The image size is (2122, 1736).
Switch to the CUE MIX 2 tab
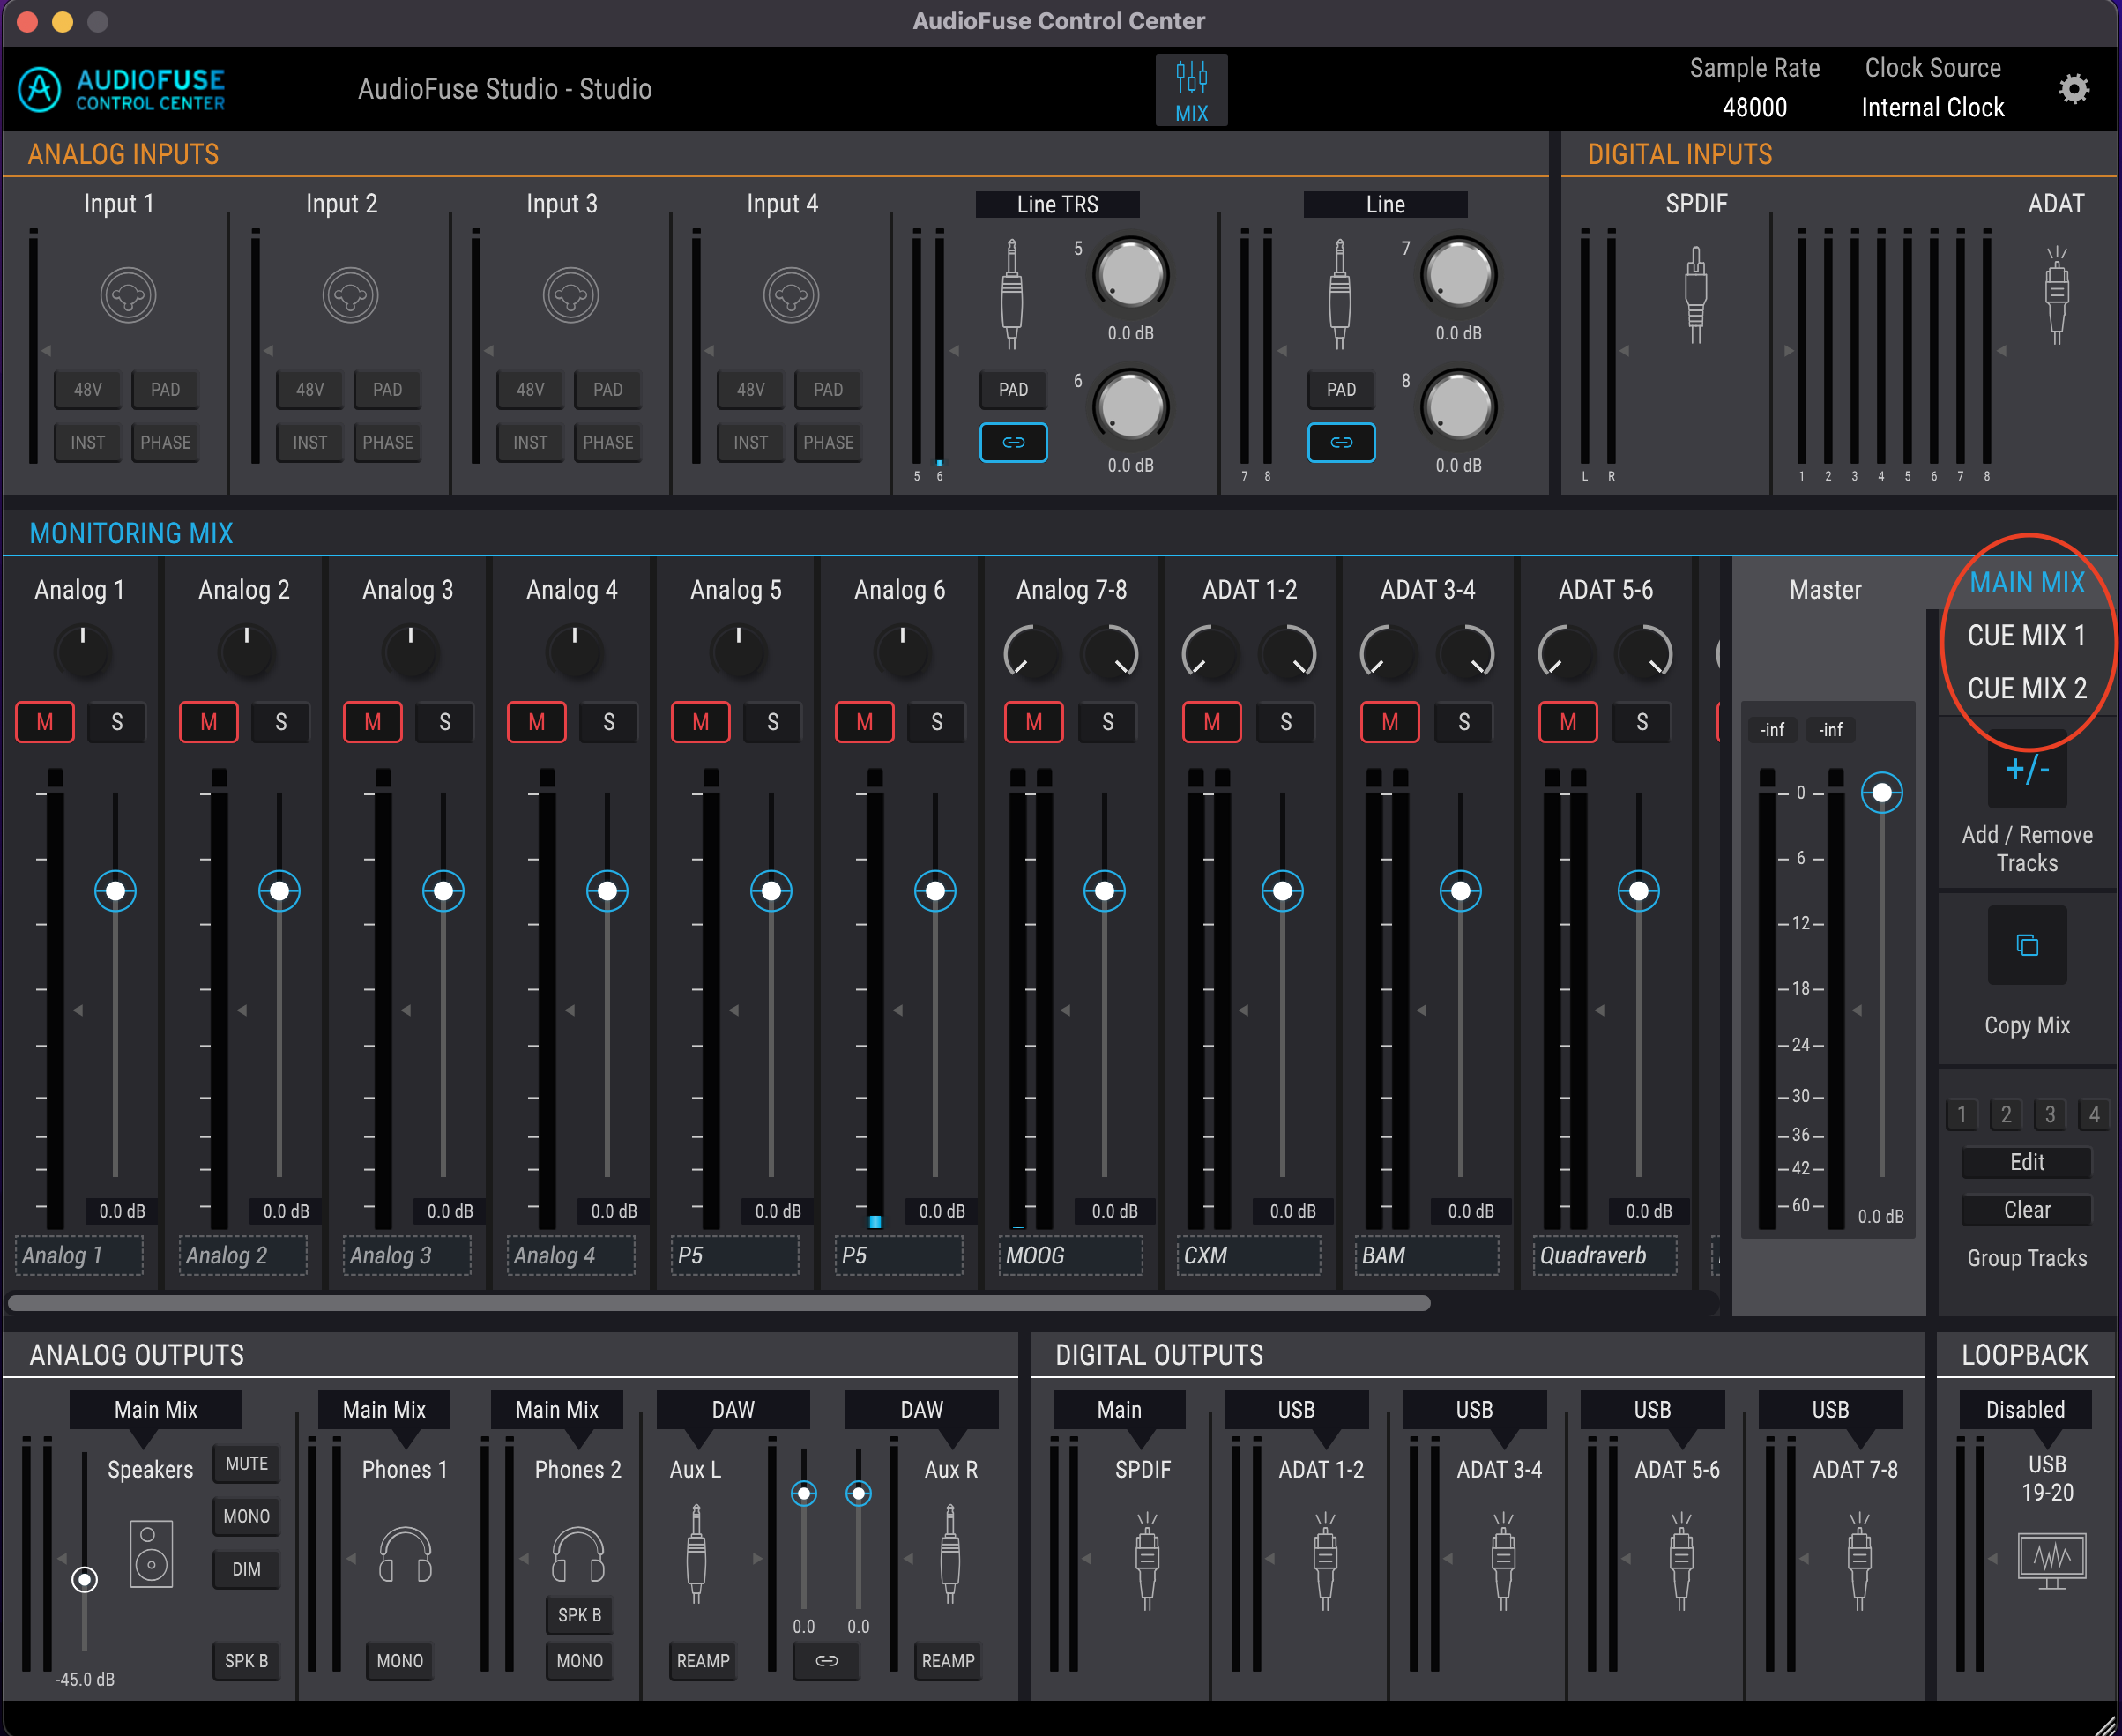coord(2026,689)
